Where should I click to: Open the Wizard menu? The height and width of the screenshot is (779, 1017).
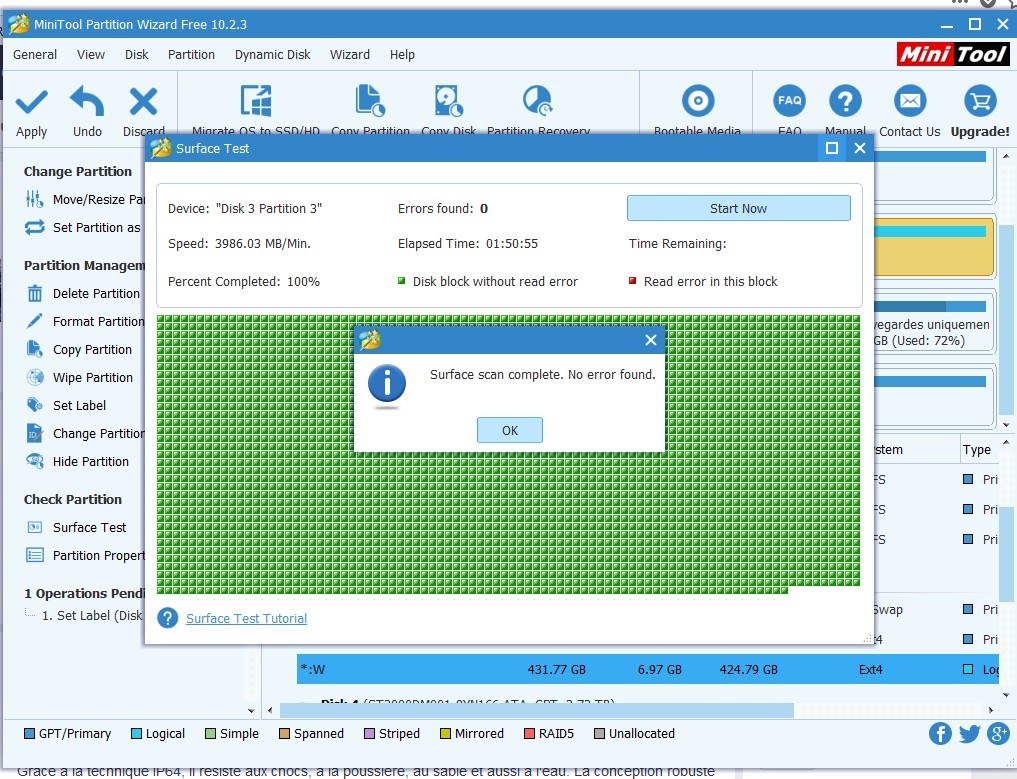350,54
